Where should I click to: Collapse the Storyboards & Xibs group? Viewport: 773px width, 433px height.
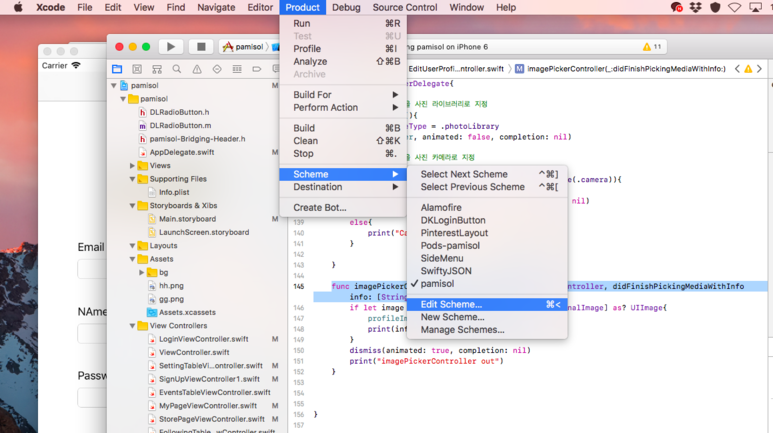point(132,206)
